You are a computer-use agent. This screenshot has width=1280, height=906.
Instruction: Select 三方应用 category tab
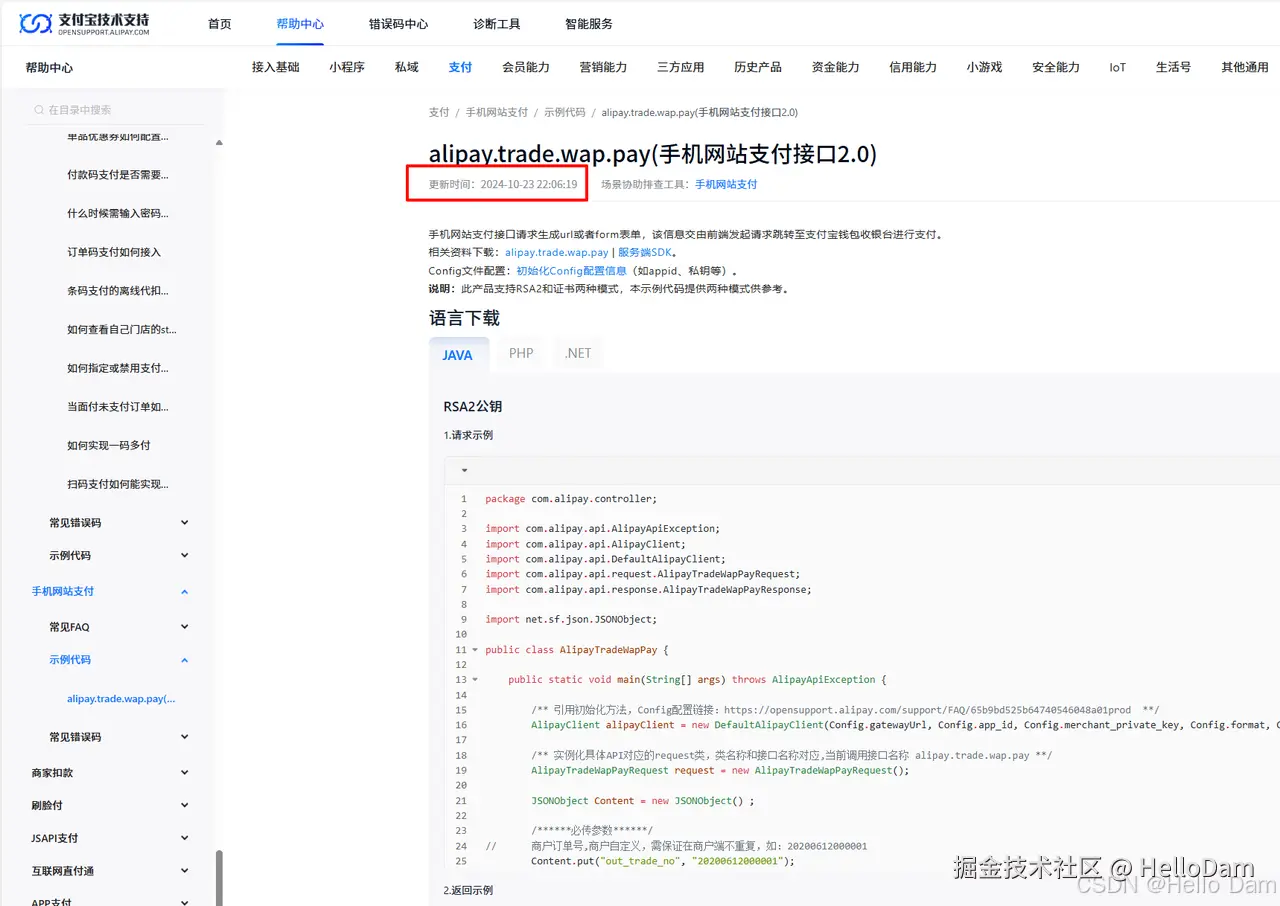tap(680, 67)
